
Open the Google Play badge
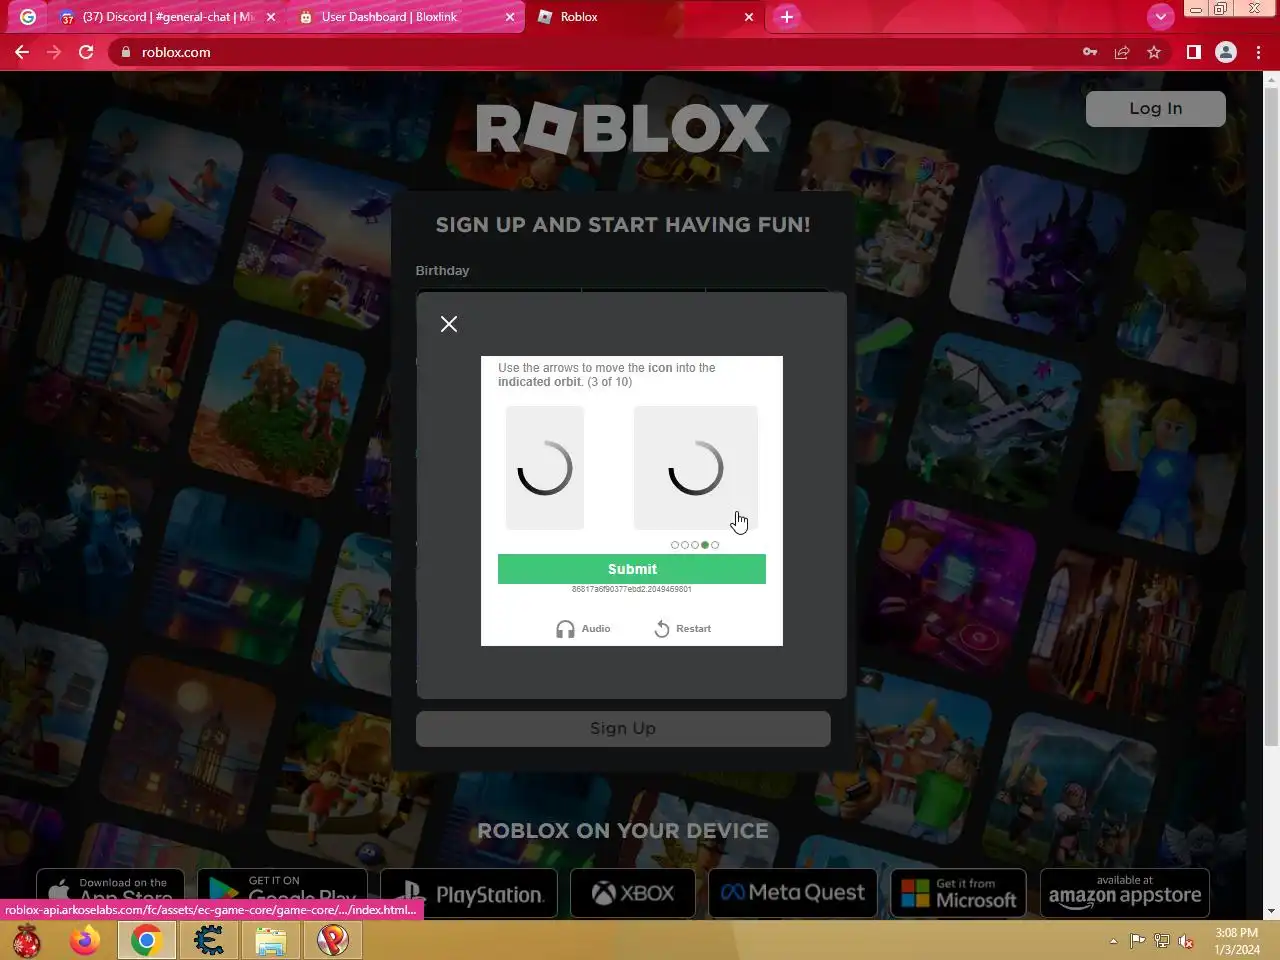(x=282, y=893)
